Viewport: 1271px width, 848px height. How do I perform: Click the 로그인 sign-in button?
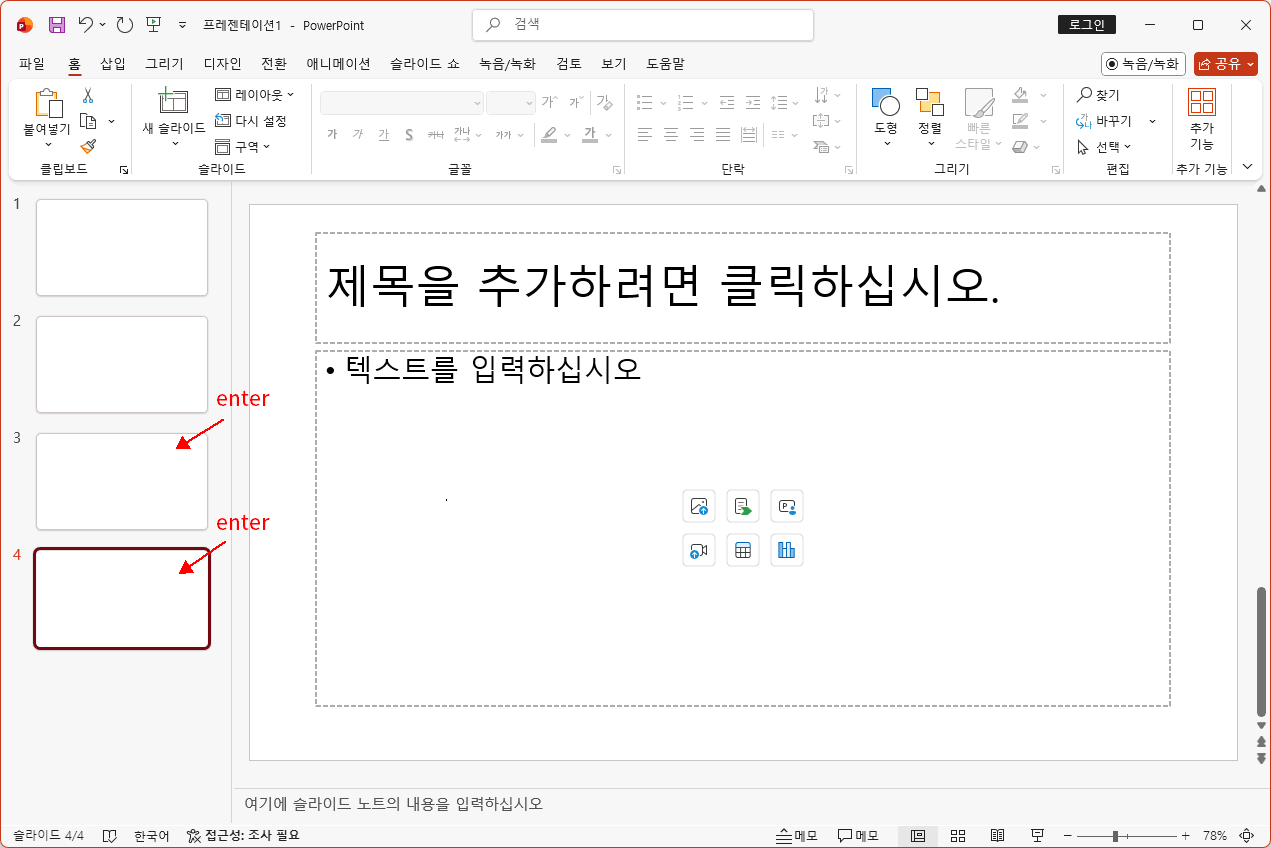click(1086, 24)
